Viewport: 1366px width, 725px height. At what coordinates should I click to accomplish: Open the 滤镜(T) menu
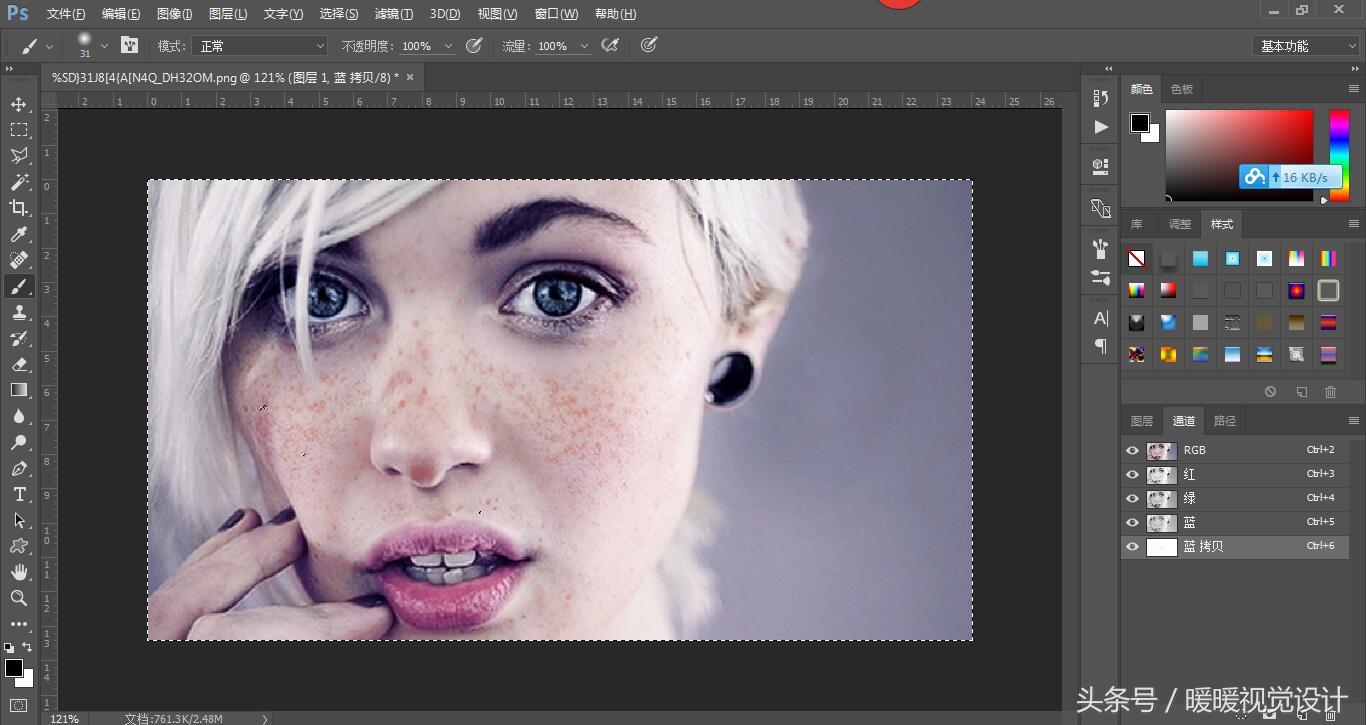tap(393, 14)
